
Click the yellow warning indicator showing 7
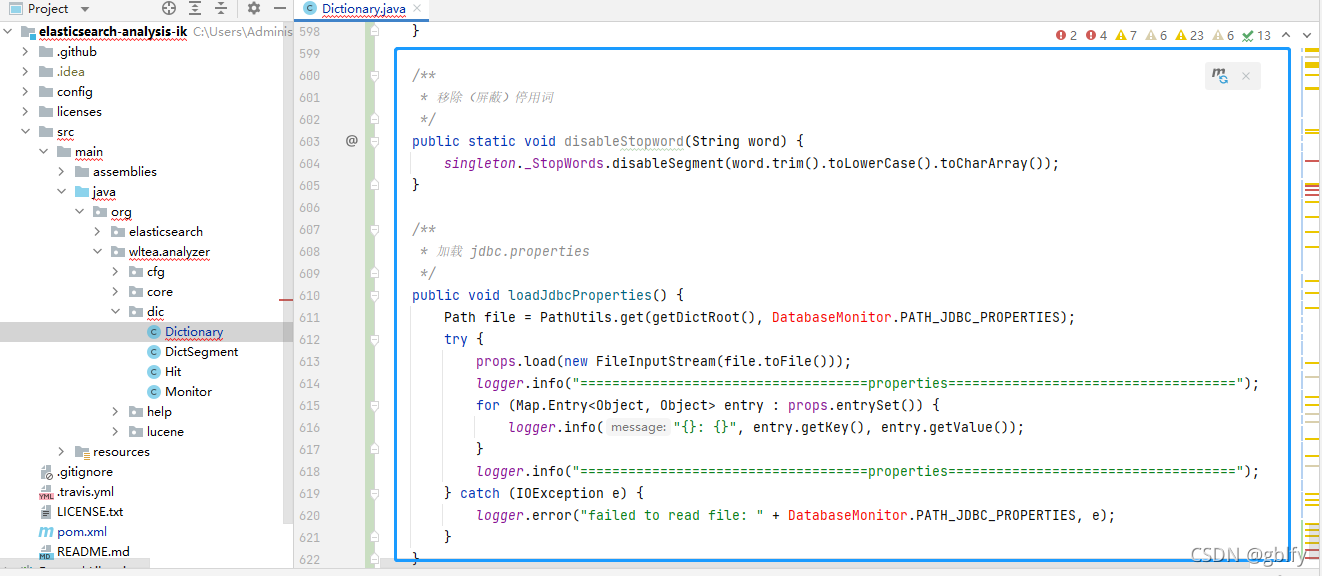(x=1127, y=35)
